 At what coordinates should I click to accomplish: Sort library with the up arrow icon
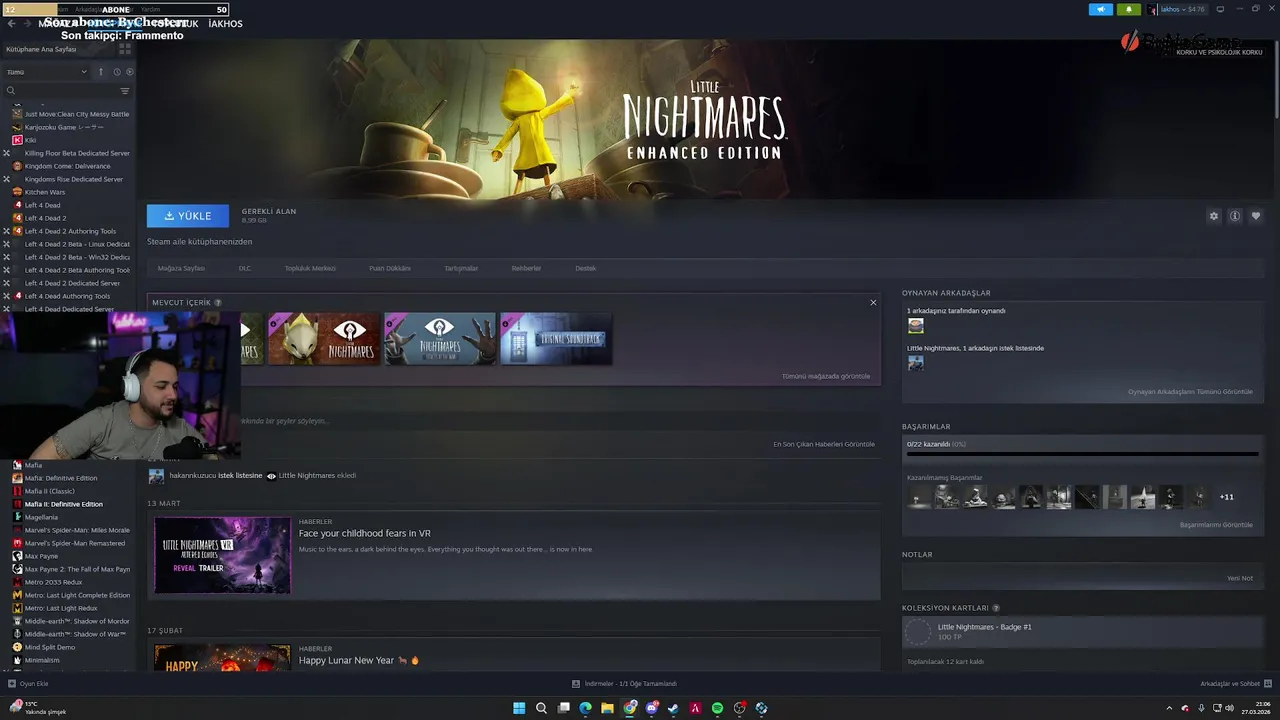pyautogui.click(x=100, y=72)
